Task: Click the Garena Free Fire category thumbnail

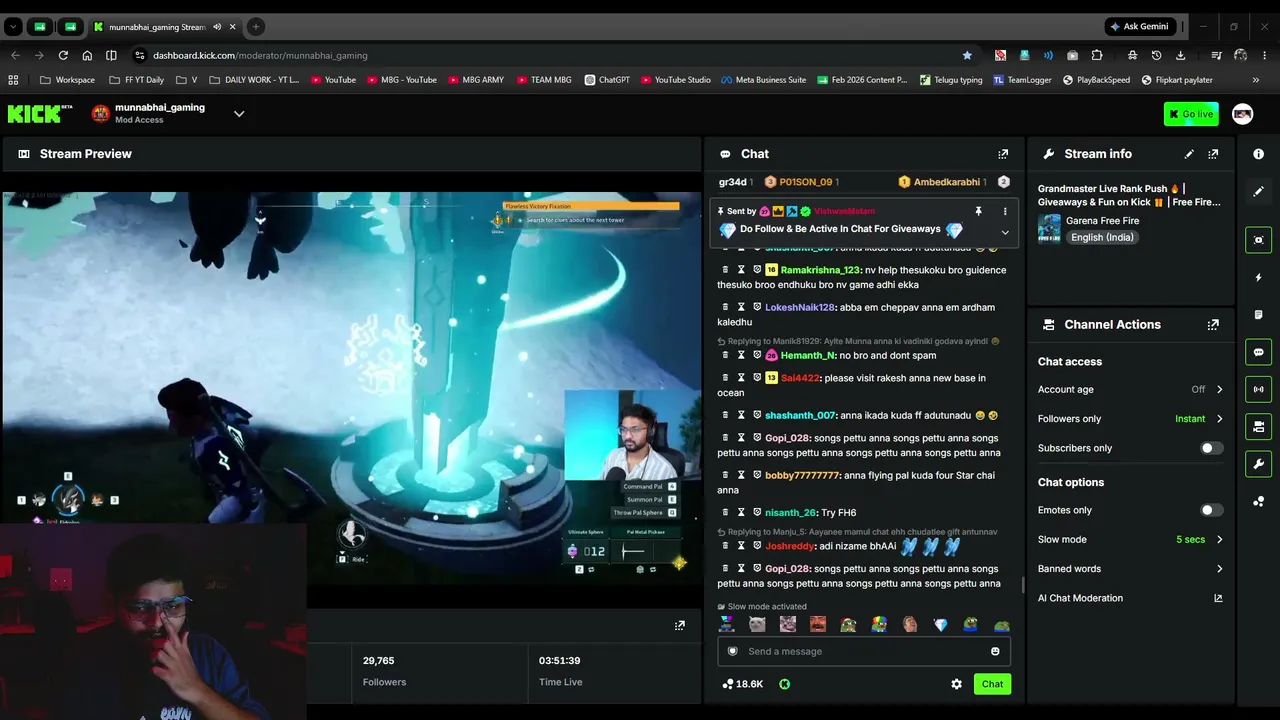Action: pos(1049,229)
